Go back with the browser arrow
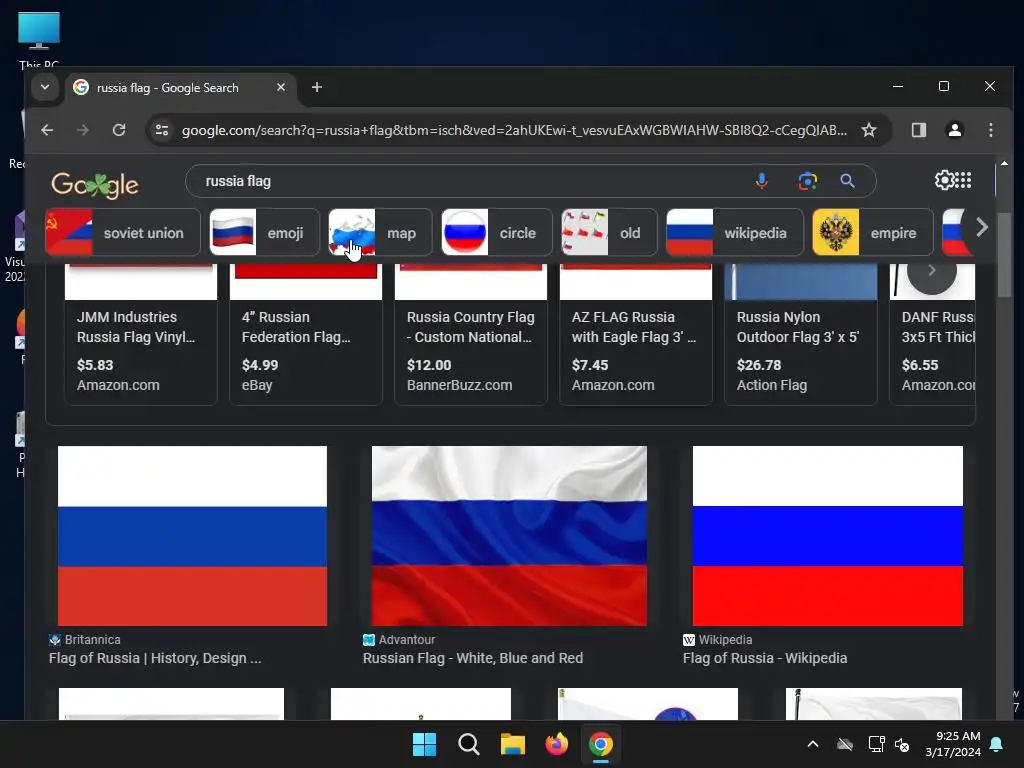The image size is (1024, 768). [x=47, y=130]
